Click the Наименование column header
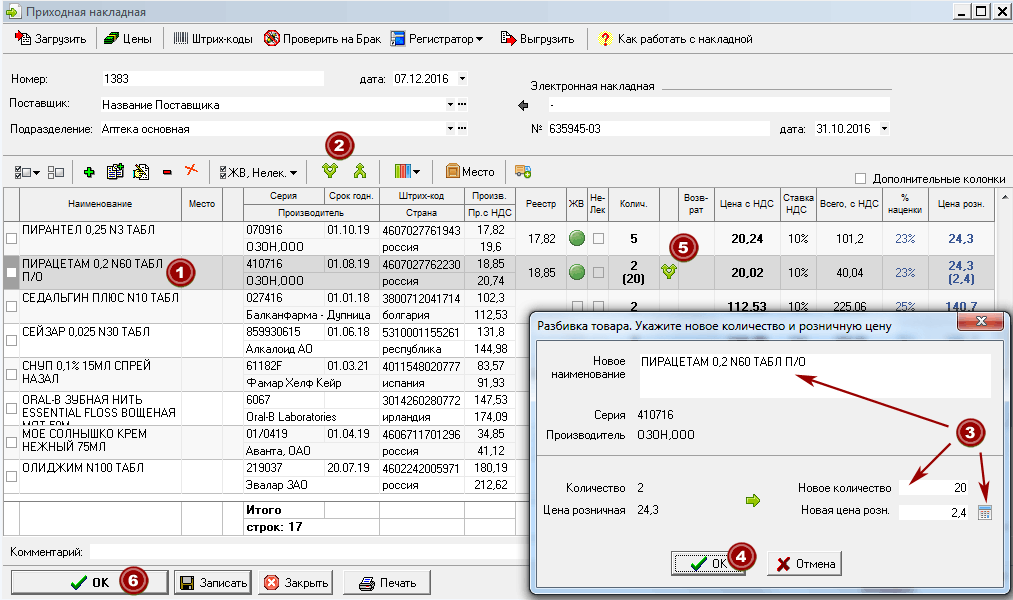The width and height of the screenshot is (1013, 600). pyautogui.click(x=100, y=204)
